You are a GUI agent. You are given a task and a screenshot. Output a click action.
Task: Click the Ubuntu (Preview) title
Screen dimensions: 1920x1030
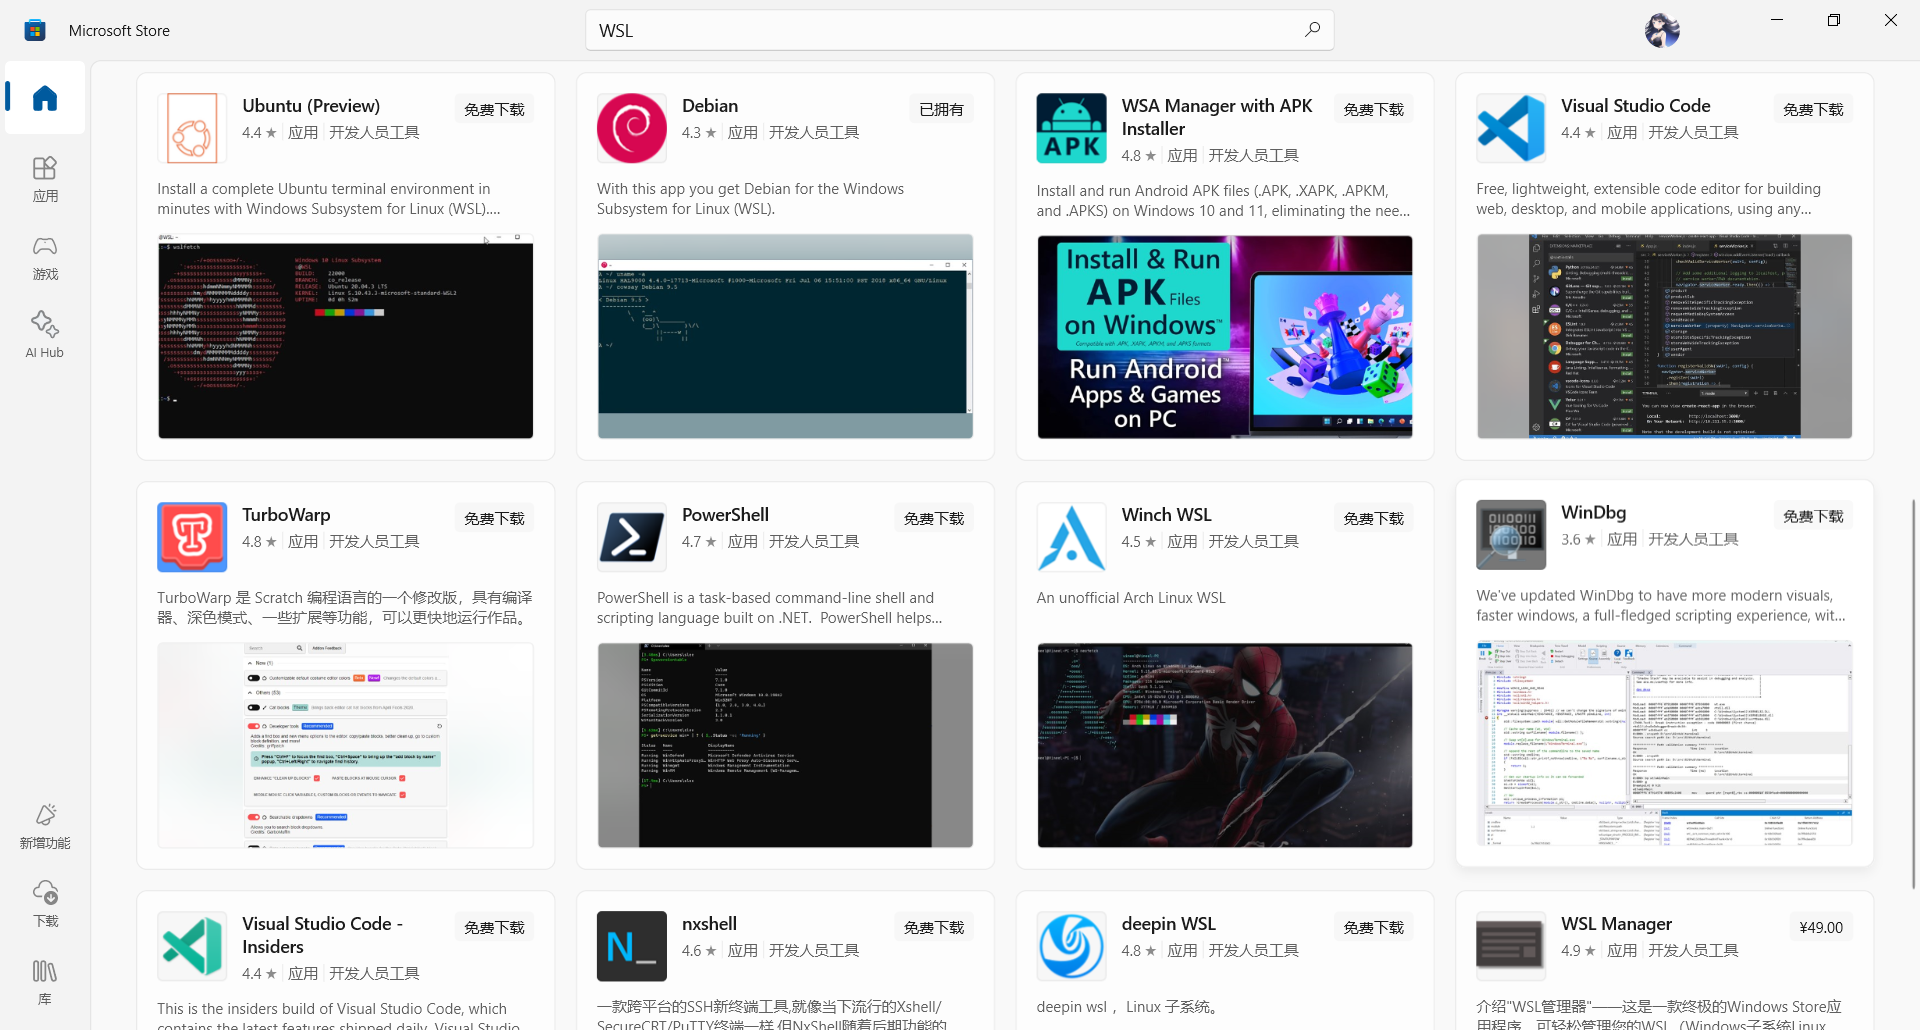tap(311, 106)
